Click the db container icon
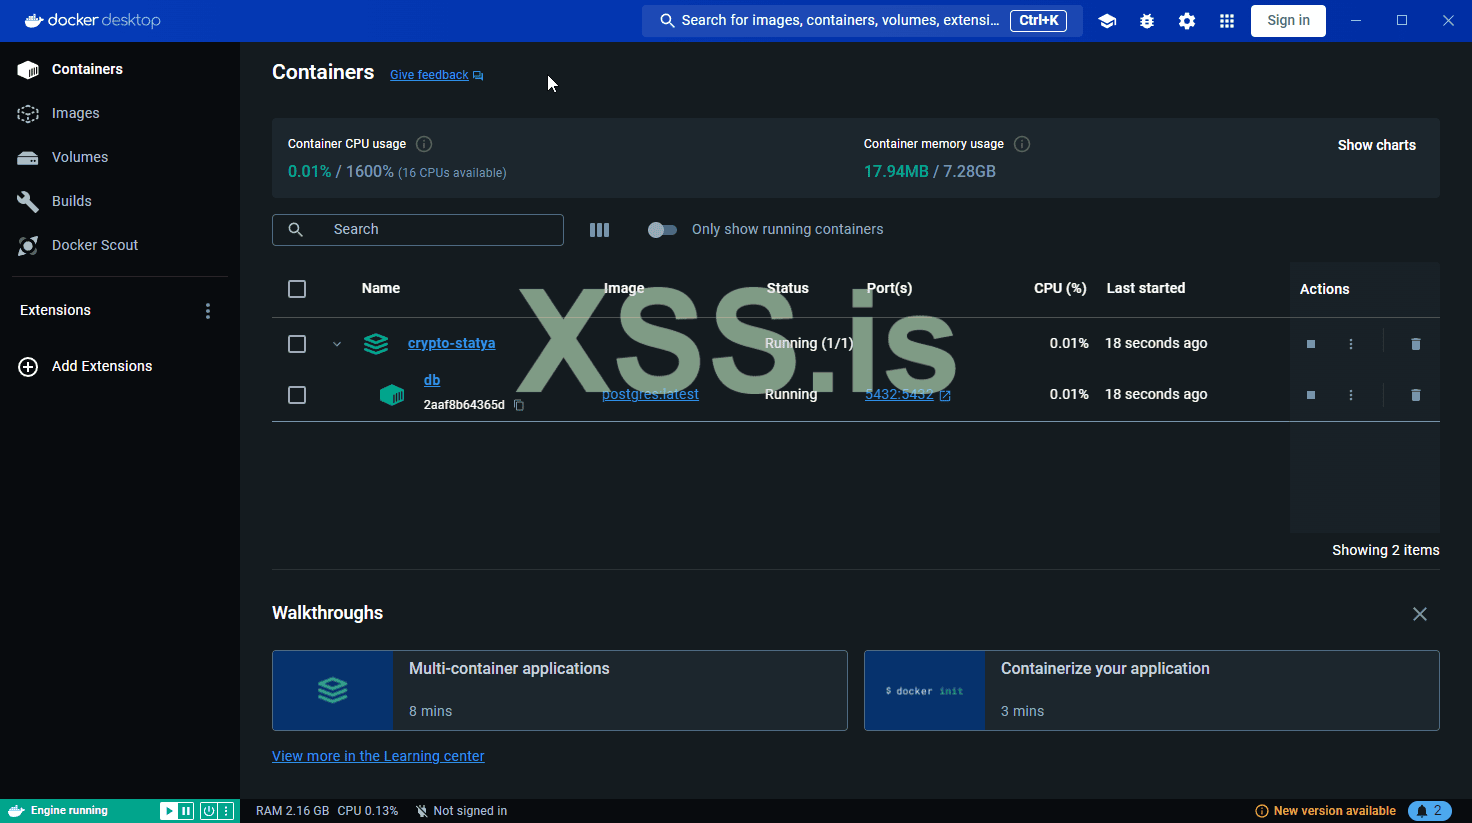Viewport: 1472px width, 823px height. pos(392,395)
